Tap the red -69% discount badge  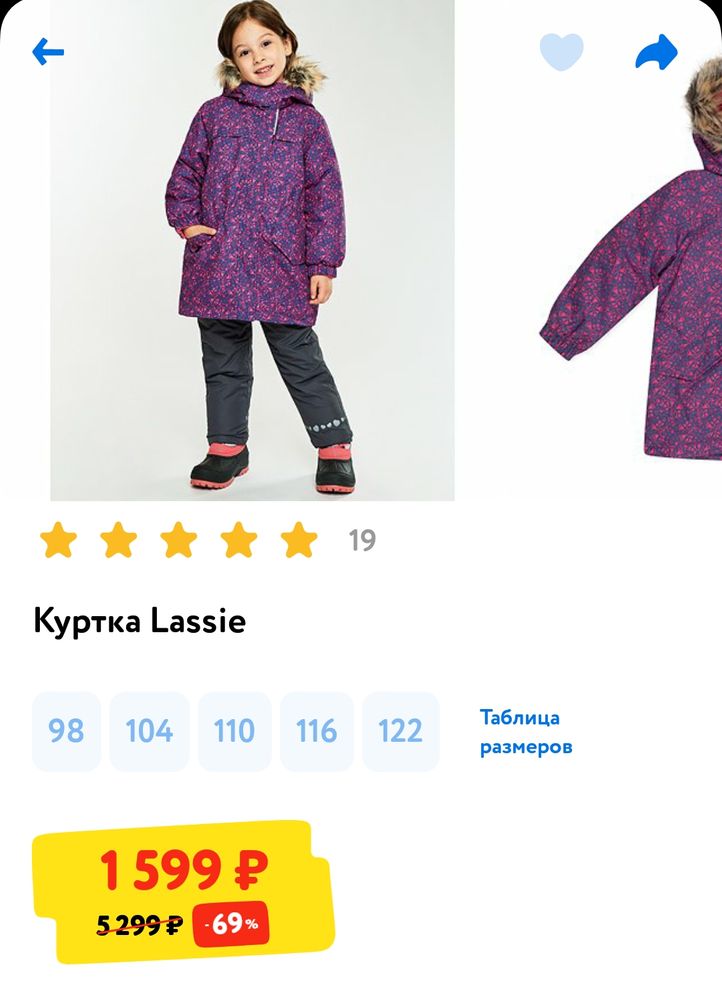click(x=231, y=923)
